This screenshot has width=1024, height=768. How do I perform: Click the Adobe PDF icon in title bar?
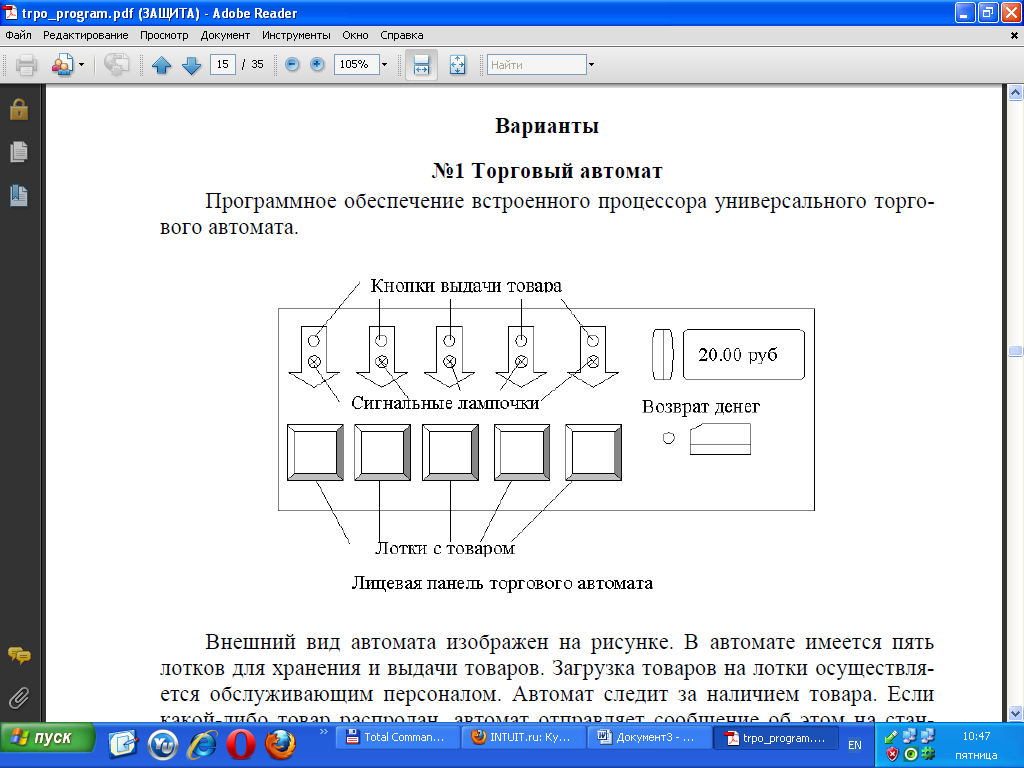click(10, 12)
